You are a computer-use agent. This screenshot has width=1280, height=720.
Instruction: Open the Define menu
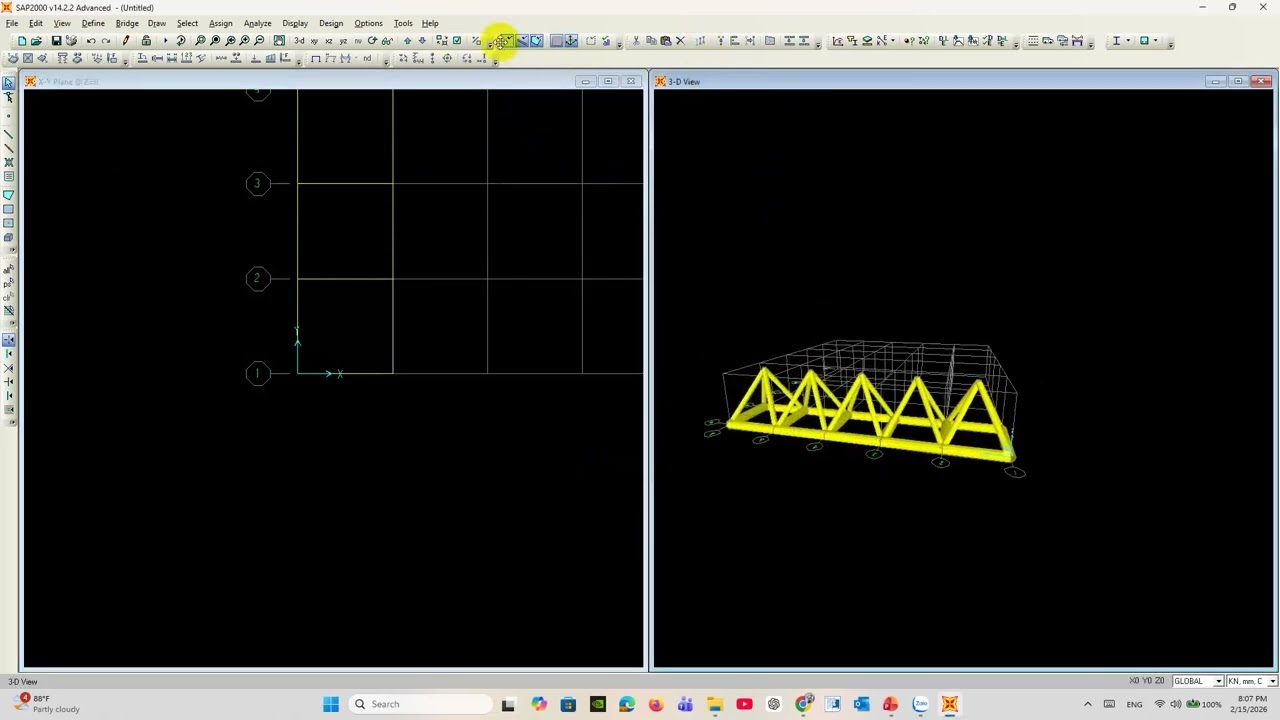[x=93, y=23]
